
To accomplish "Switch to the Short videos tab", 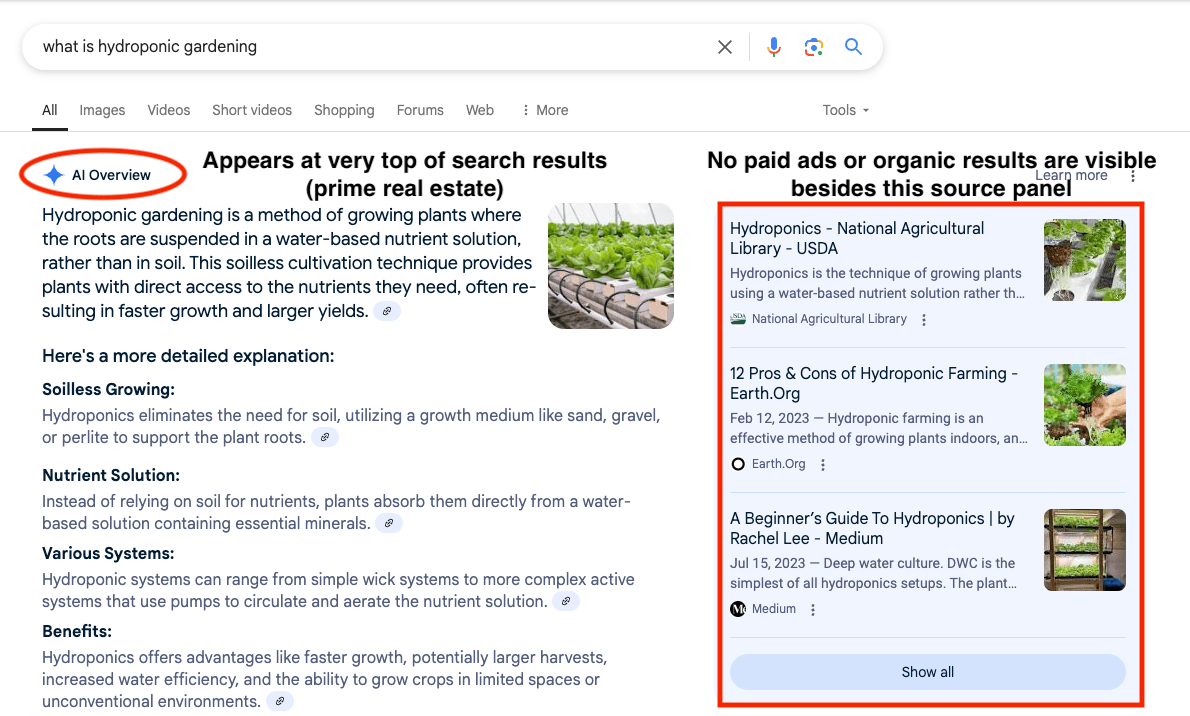I will [x=252, y=110].
